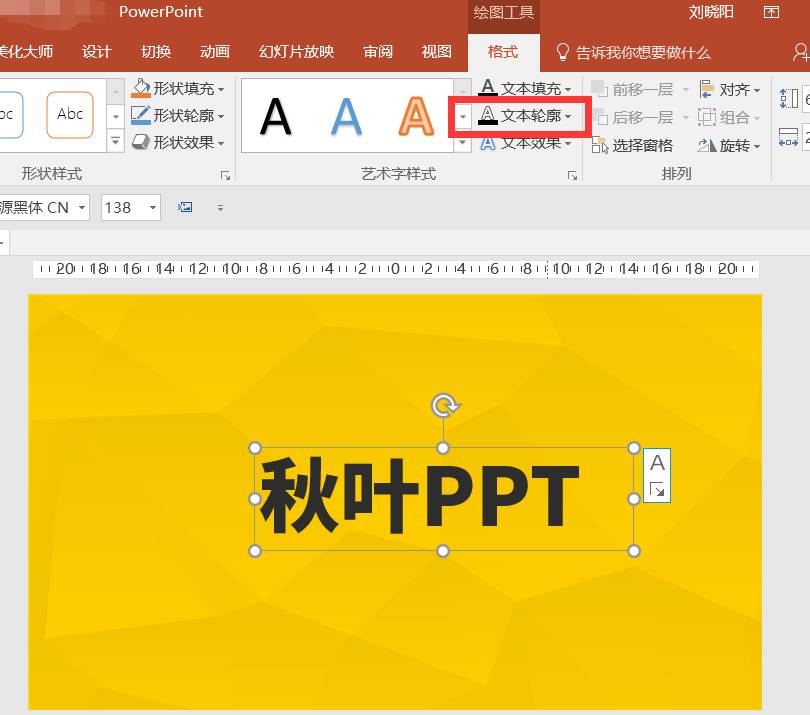Viewport: 810px width, 715px height.
Task: Open the 形状效果 shape effects menu
Action: tap(178, 142)
